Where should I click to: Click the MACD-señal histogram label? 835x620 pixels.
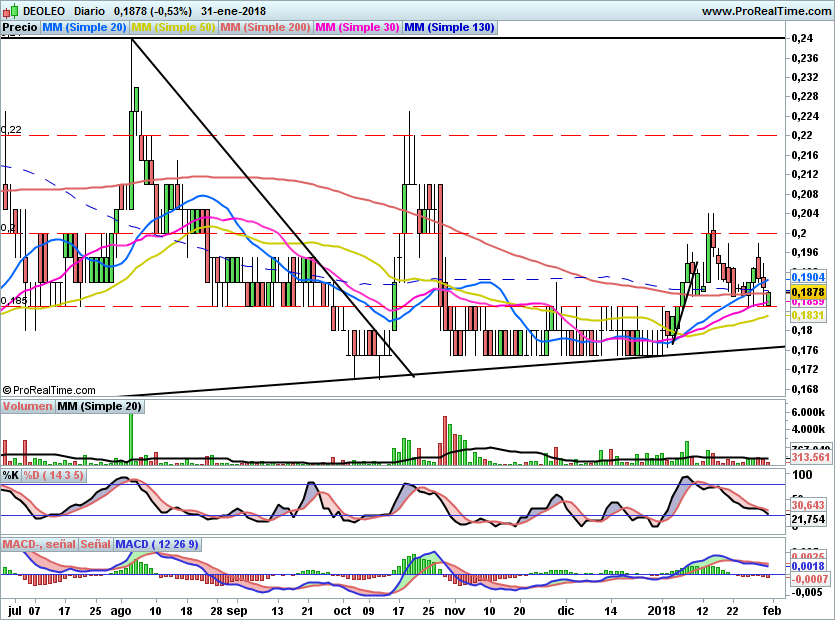click(x=40, y=544)
